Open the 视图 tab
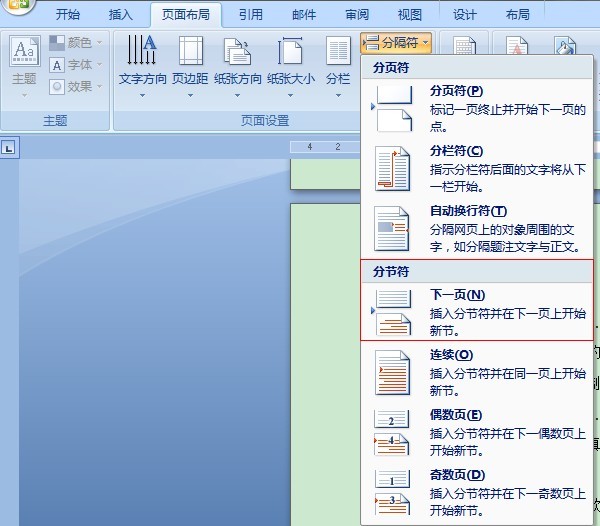 click(x=410, y=15)
